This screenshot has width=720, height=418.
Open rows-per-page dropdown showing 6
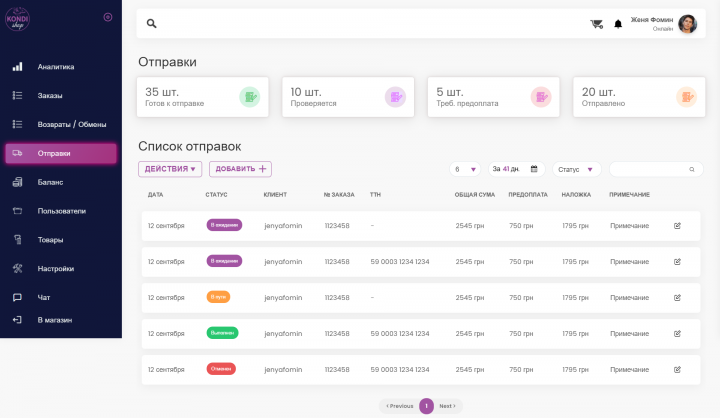tap(465, 169)
